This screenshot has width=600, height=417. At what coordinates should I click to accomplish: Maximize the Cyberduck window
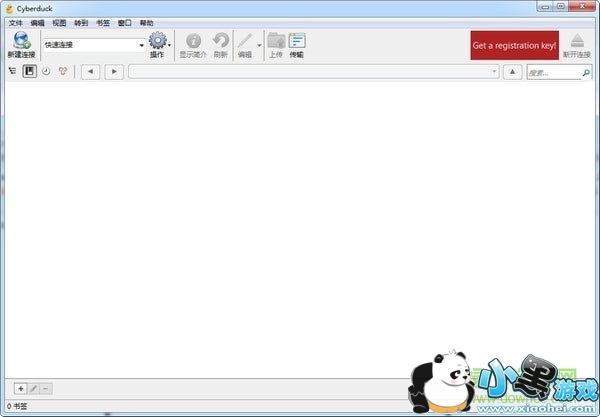pos(561,7)
